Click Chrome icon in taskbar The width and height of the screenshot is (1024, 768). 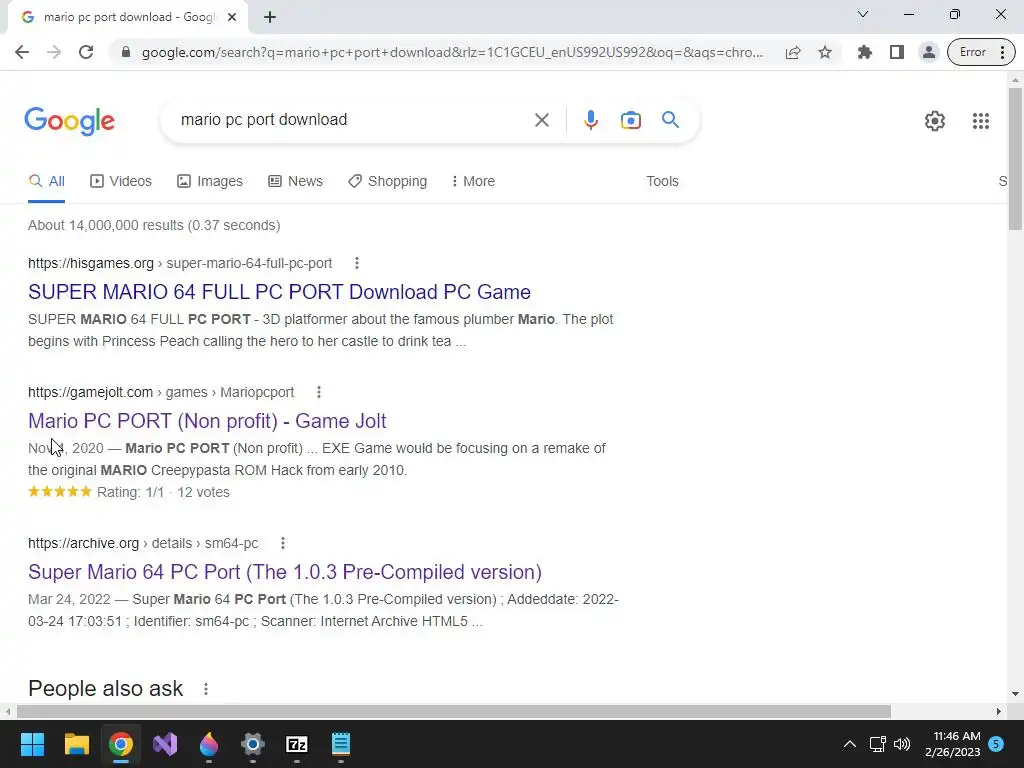click(x=121, y=744)
